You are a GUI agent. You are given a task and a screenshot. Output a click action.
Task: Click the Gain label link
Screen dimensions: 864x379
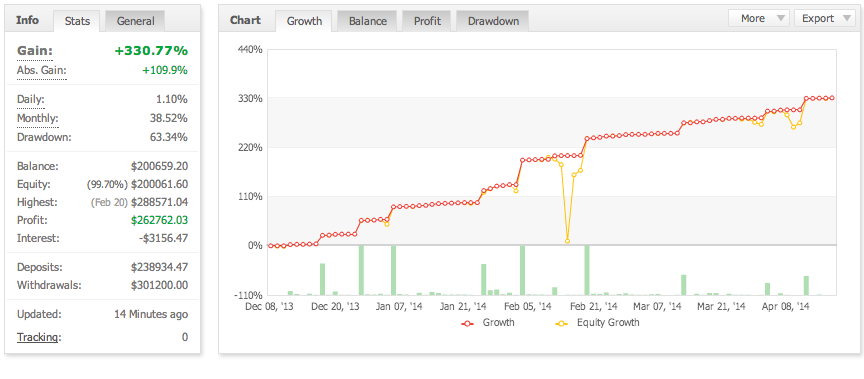35,51
